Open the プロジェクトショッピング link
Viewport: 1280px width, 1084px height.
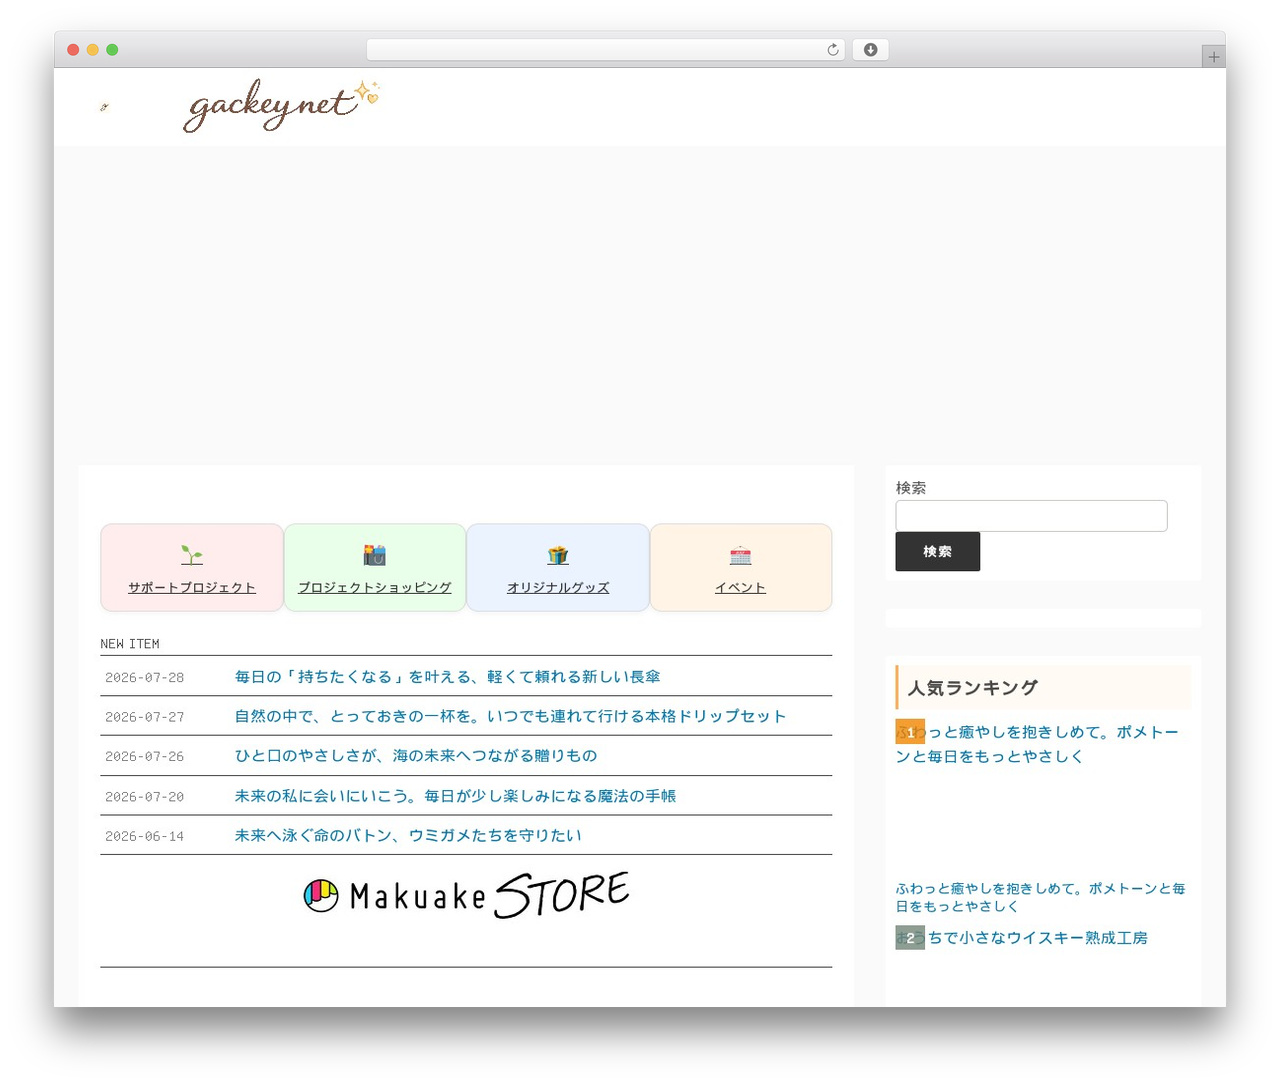tap(375, 588)
